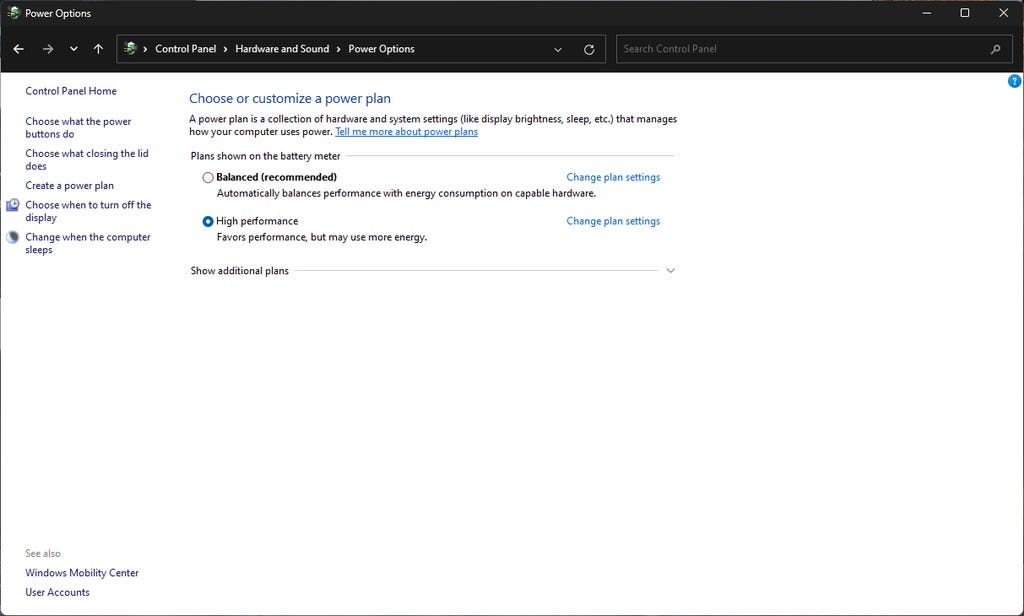Viewport: 1024px width, 616px height.
Task: Expand the chevron after Control Panel breadcrumb
Action: coord(226,49)
